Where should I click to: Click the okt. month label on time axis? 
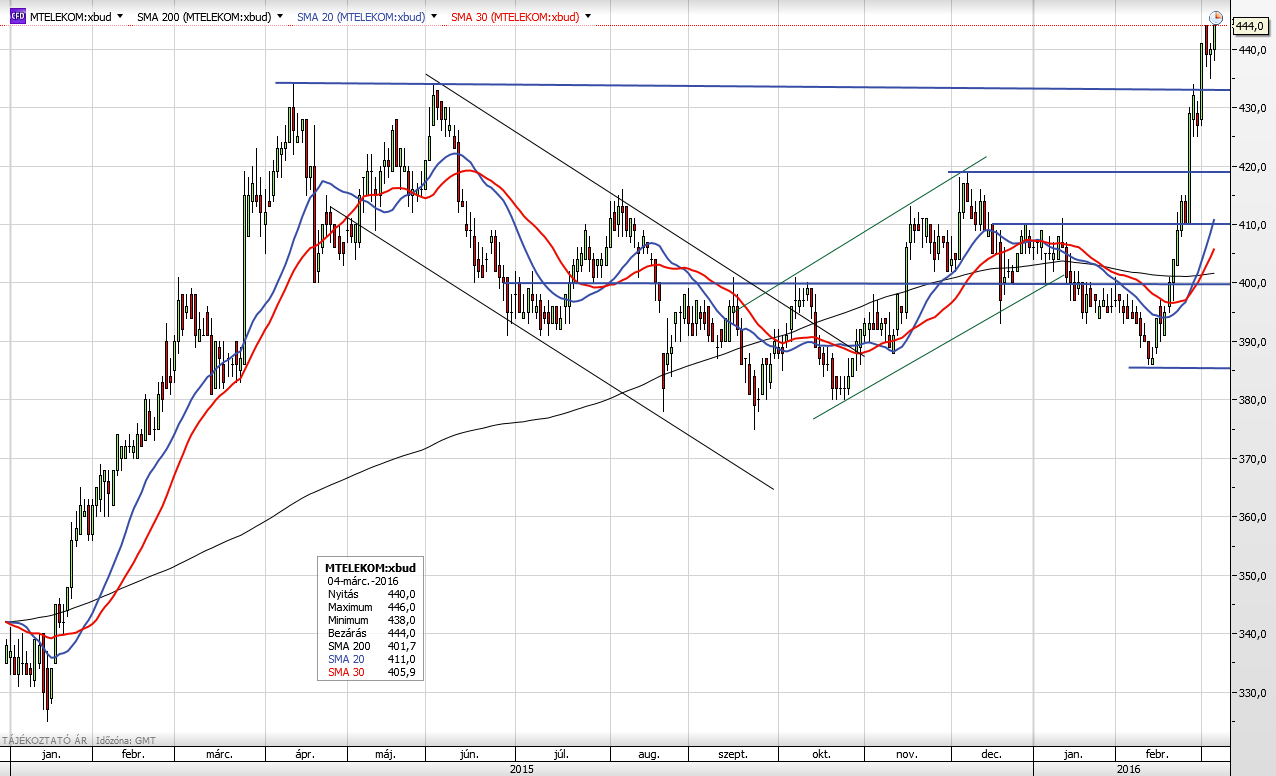[x=819, y=754]
